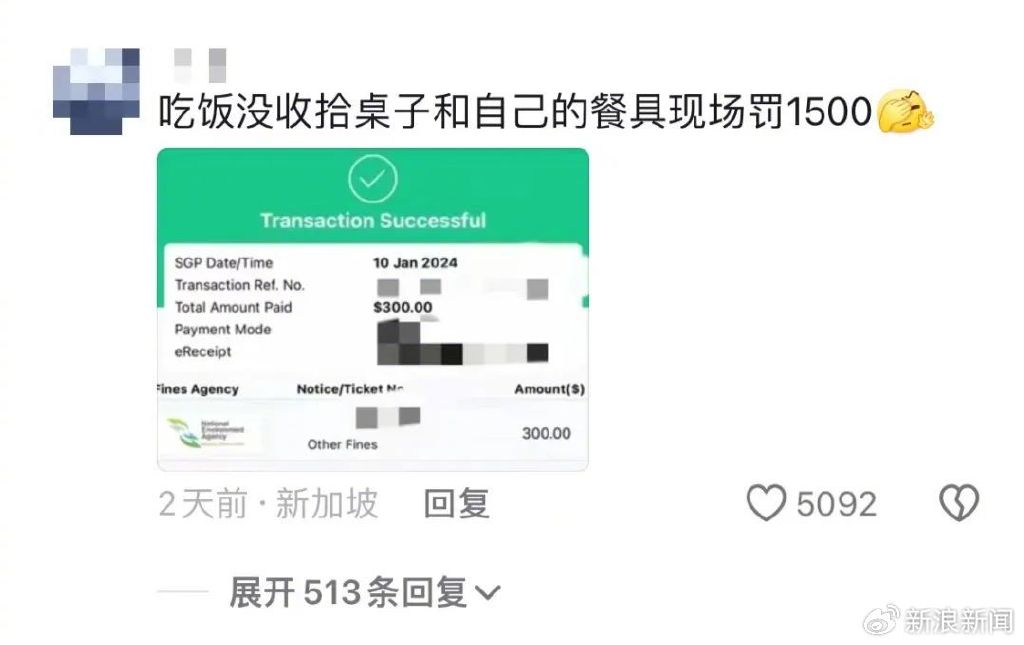
Task: Open the transaction receipt image attachment
Action: 373,309
